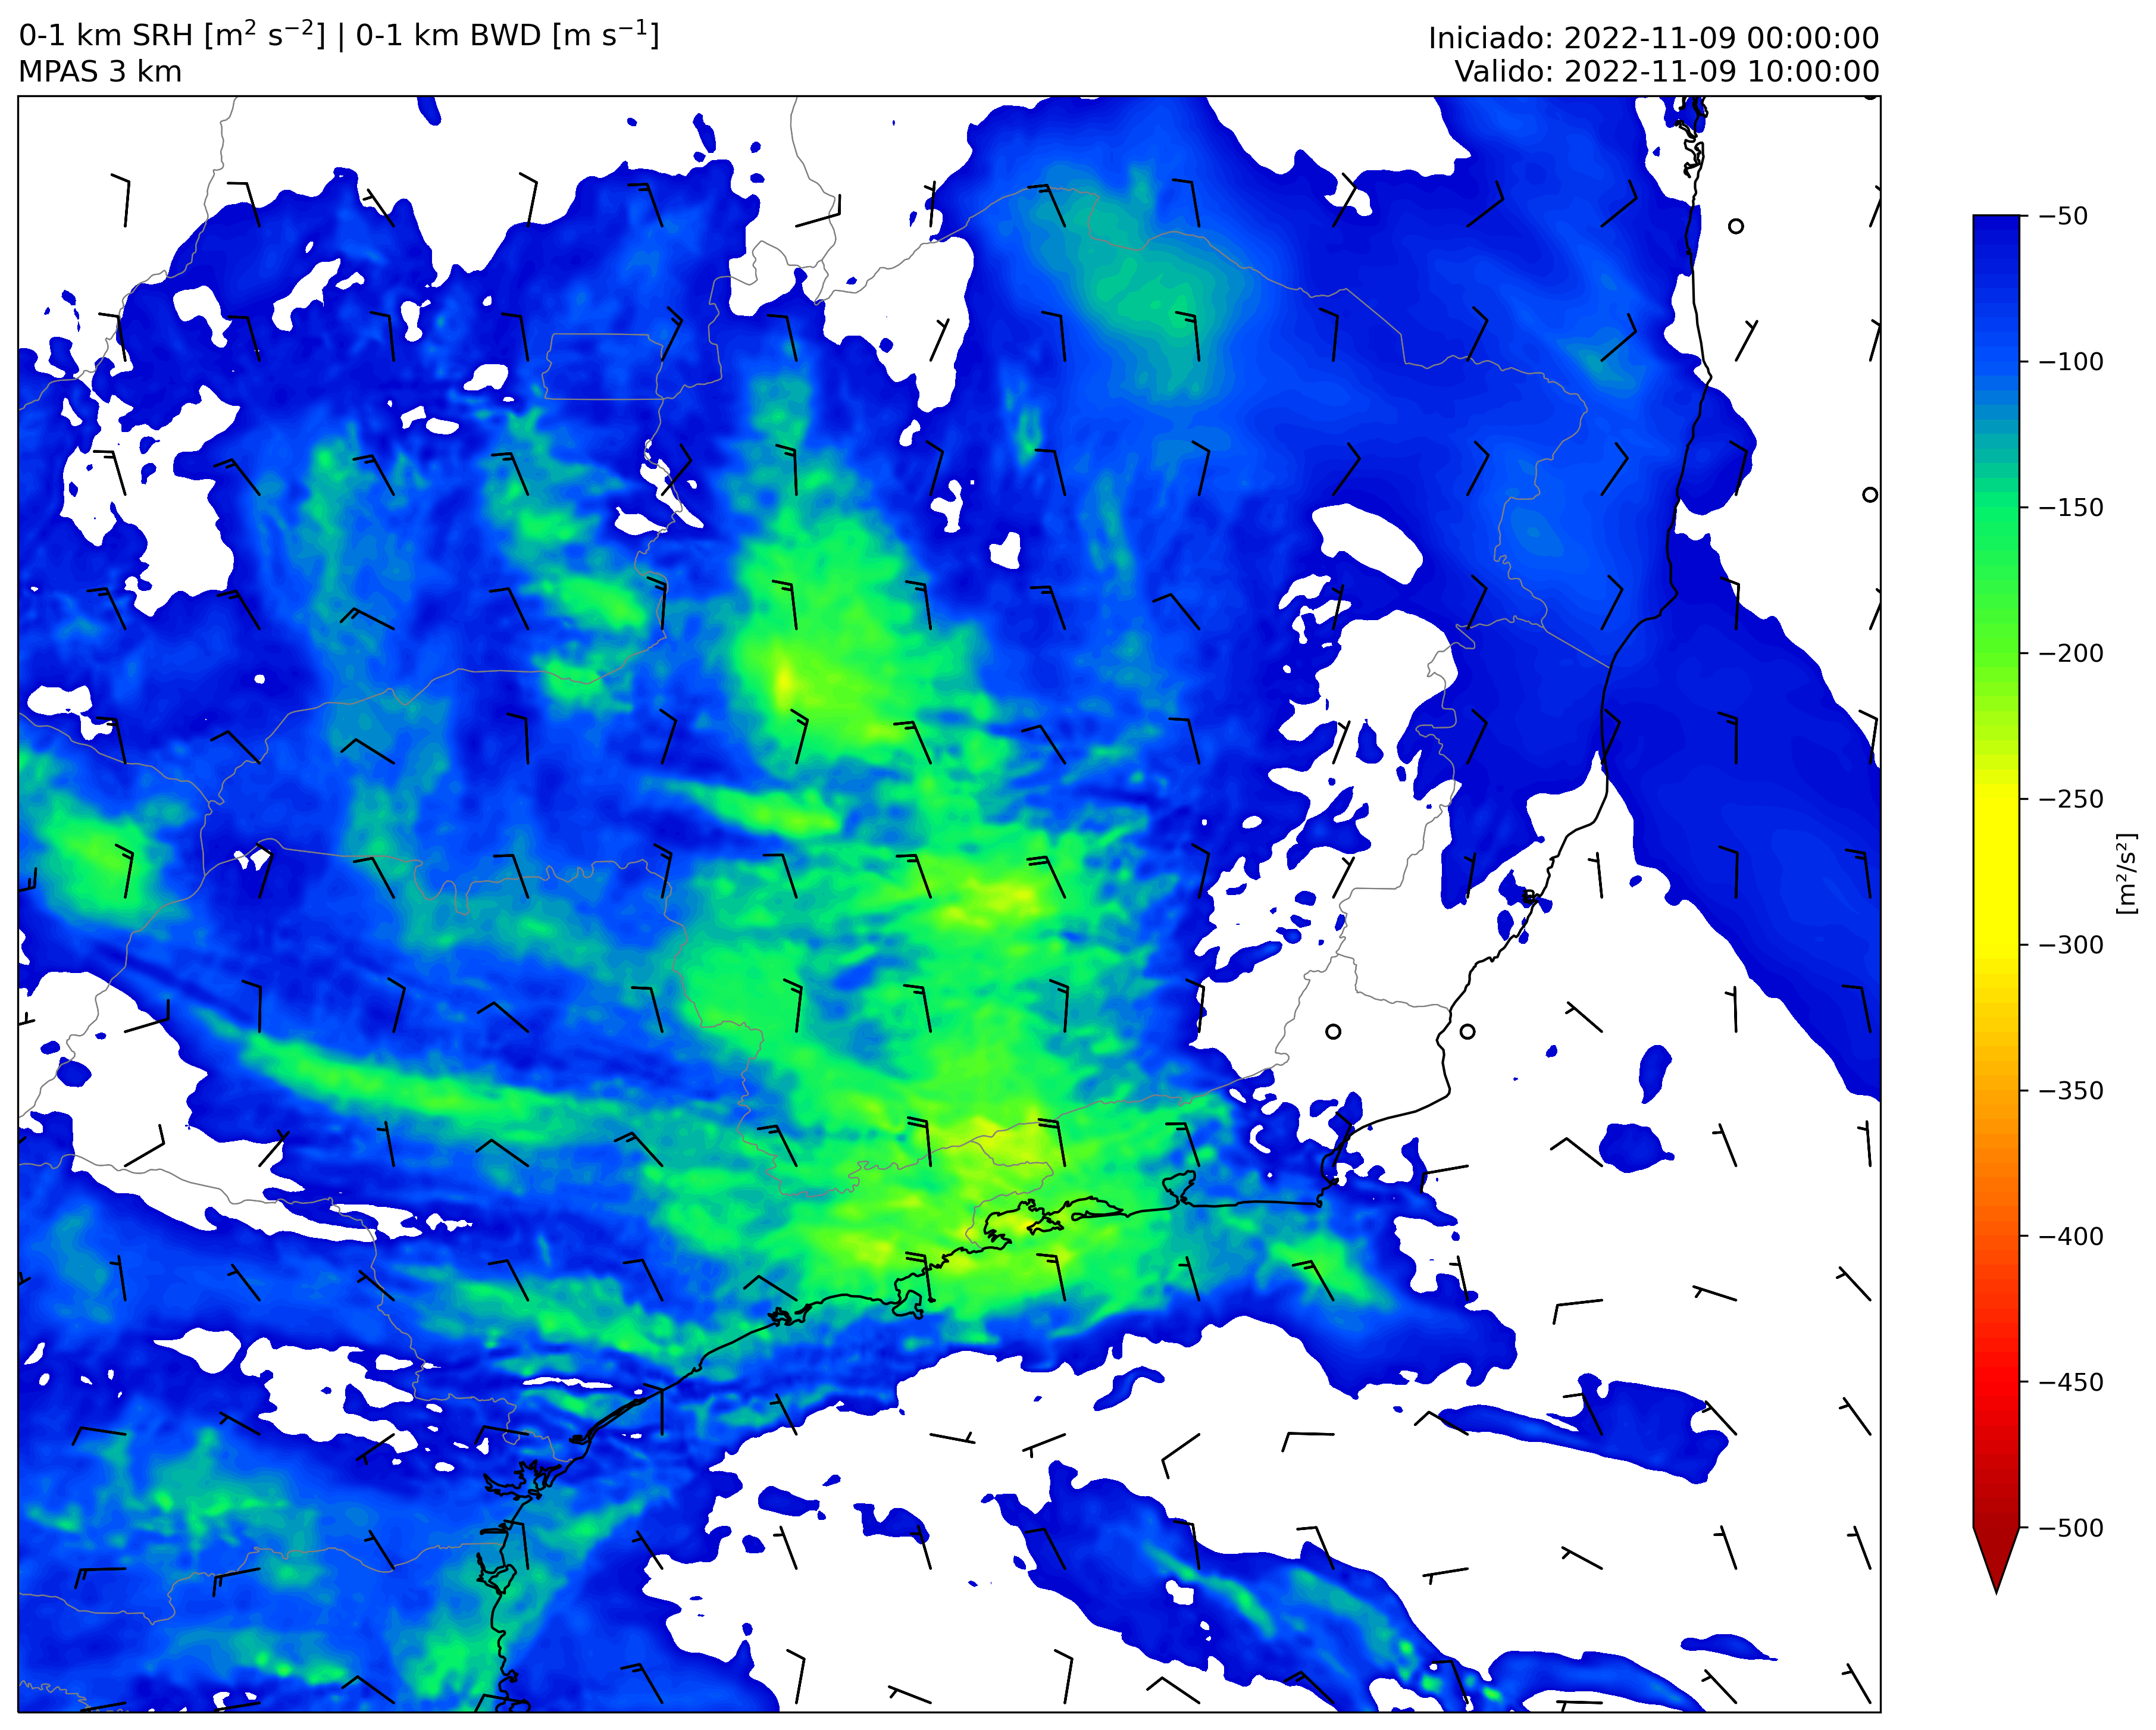2156x1730 pixels.
Task: Click the −250 colorbar tick label
Action: pos(2070,799)
